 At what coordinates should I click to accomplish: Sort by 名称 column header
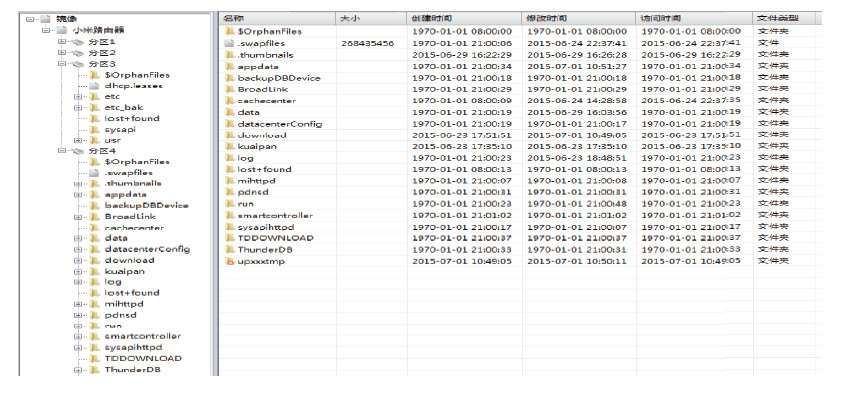coord(278,19)
